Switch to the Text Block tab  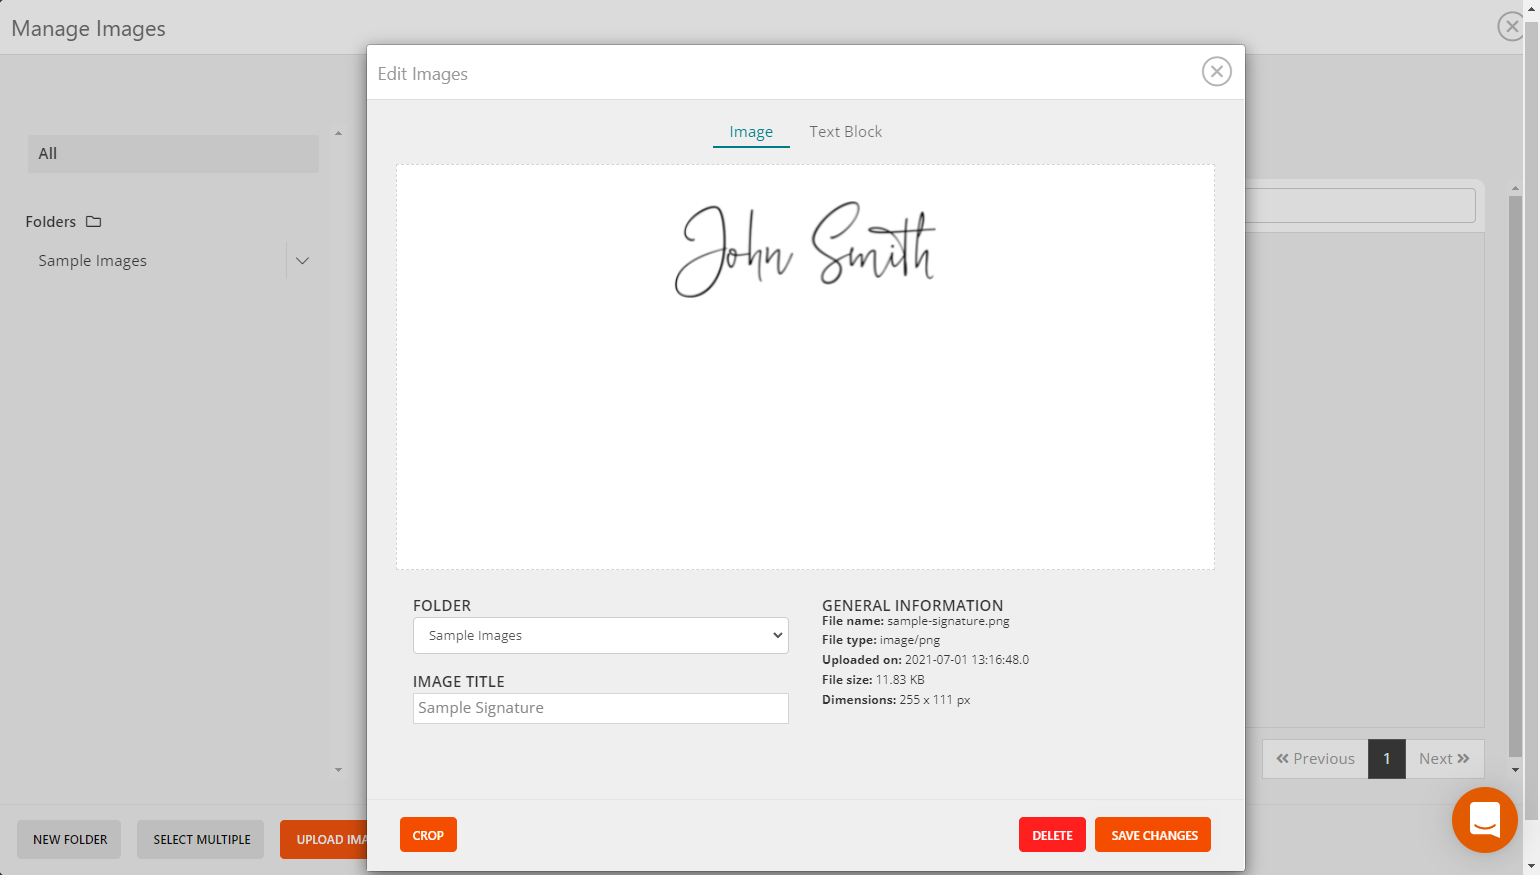click(x=845, y=131)
